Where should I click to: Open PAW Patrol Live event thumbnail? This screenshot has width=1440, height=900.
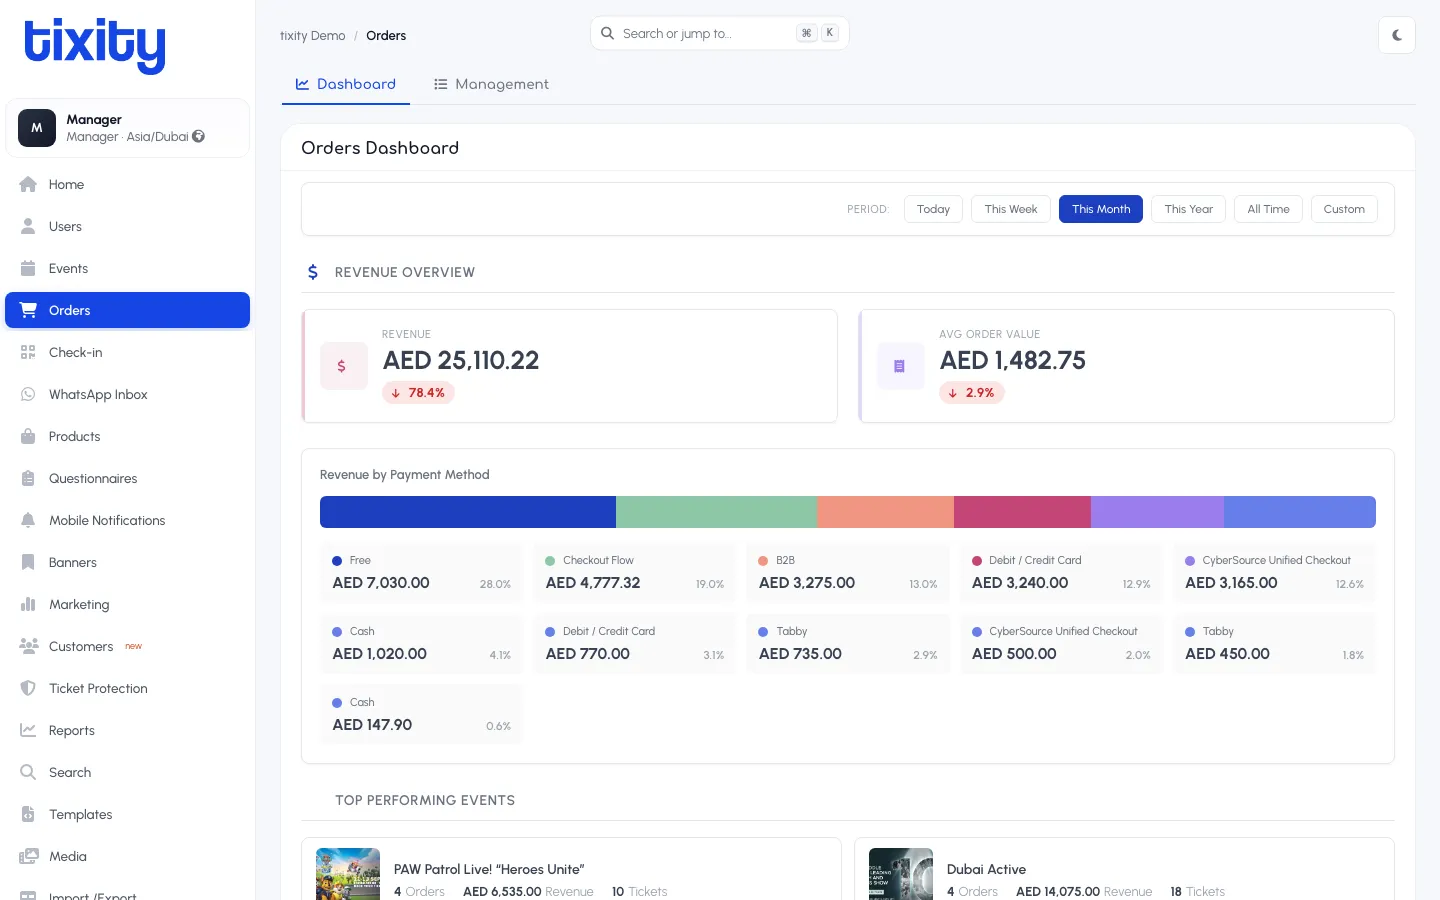coord(348,874)
